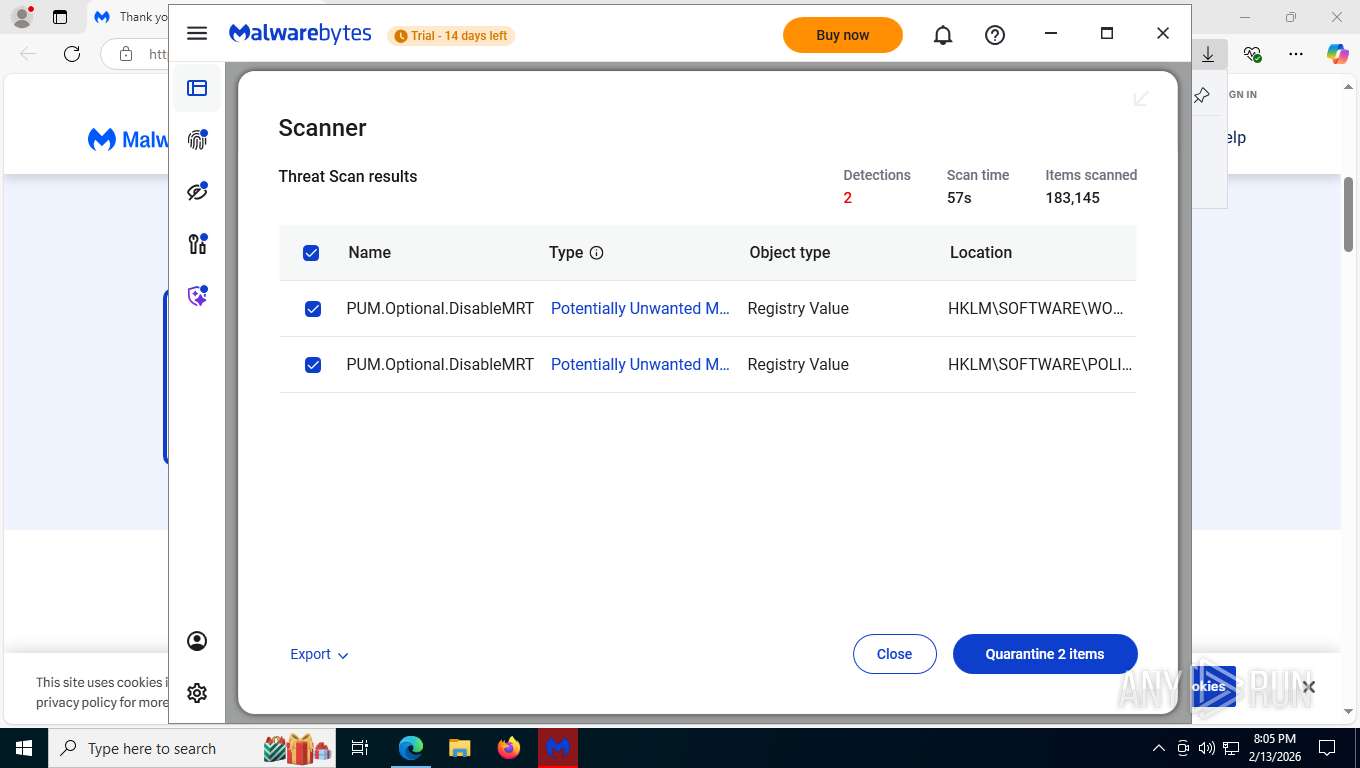Open the purple shield Trusted Advisor icon
This screenshot has width=1360, height=768.
(197, 296)
